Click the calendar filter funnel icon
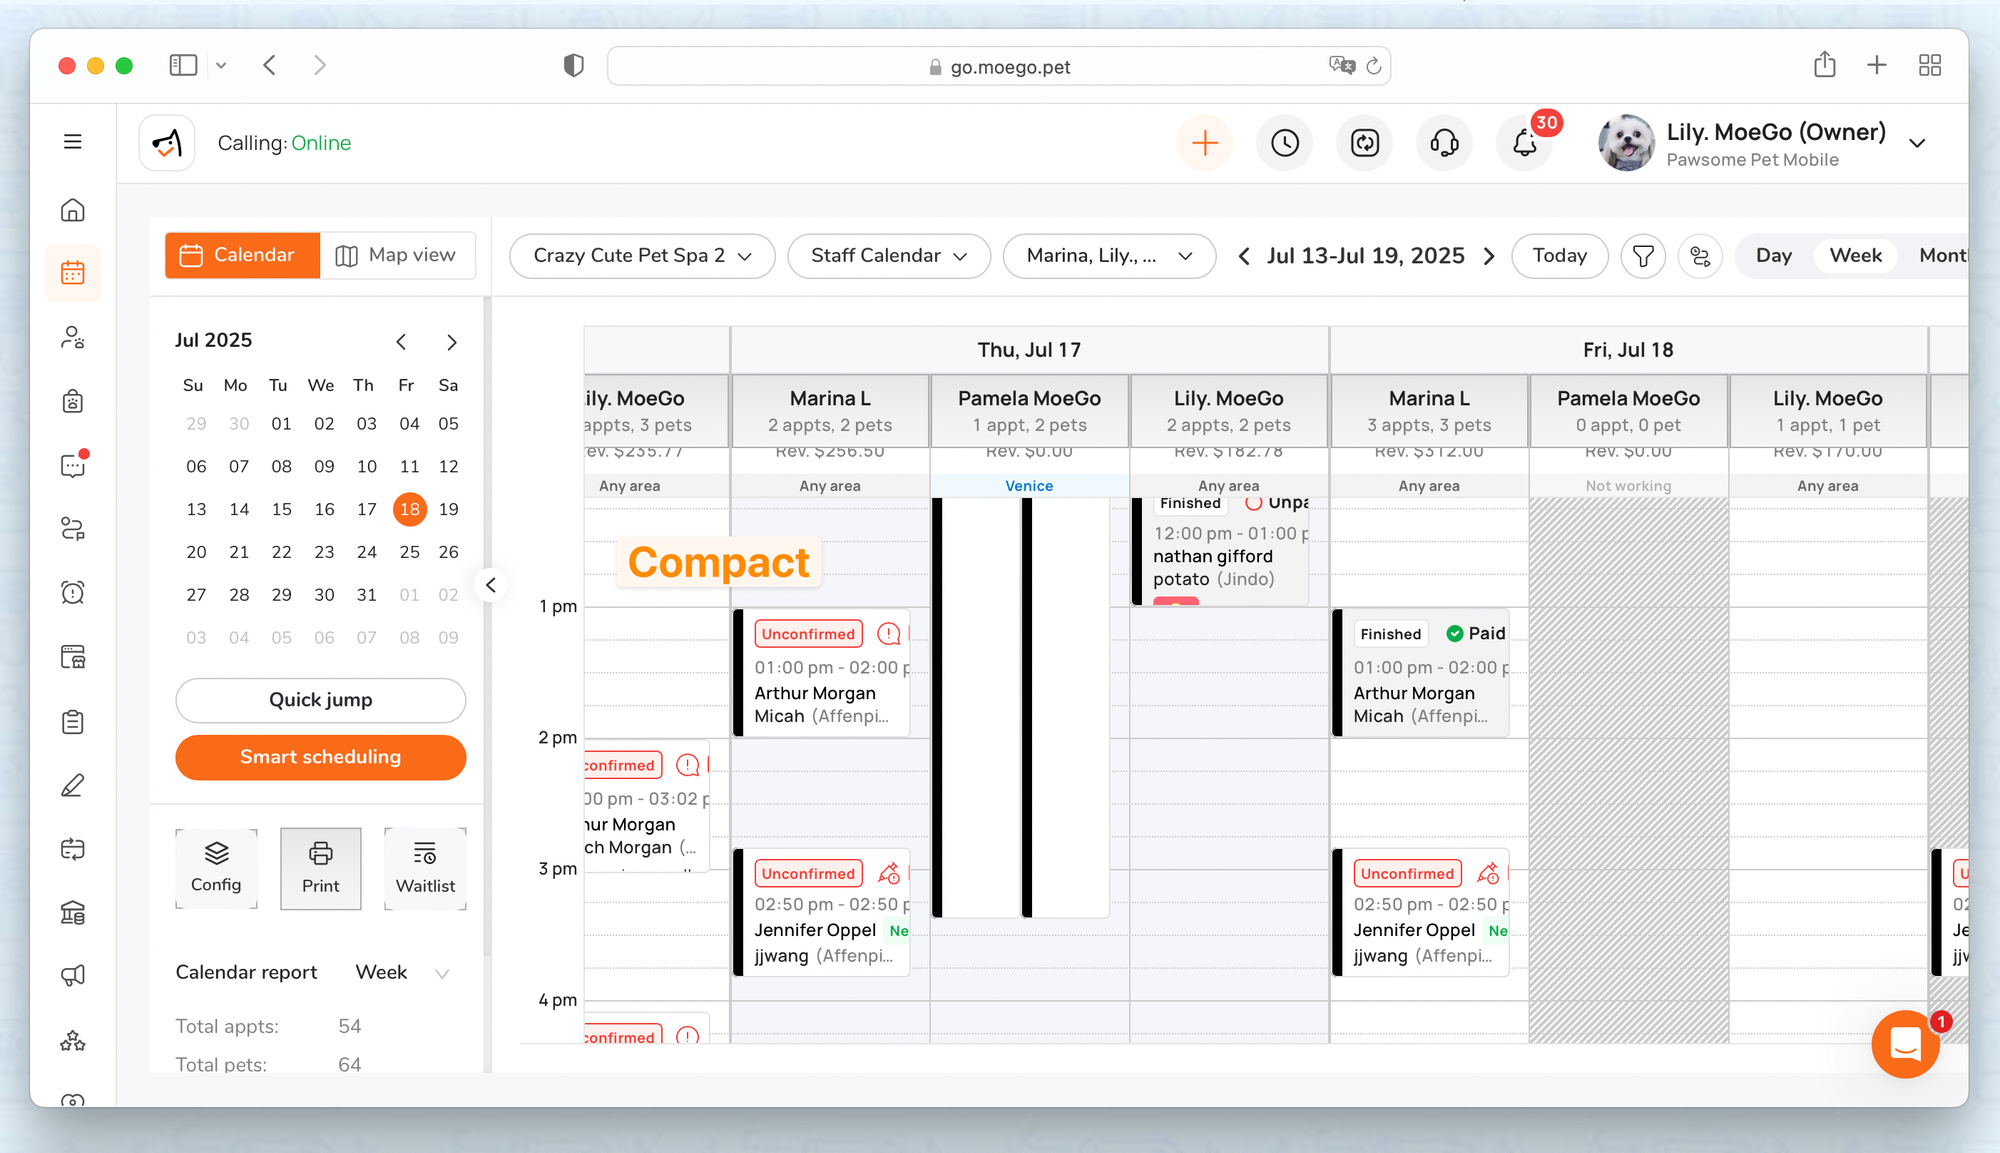Screen dimensions: 2000x1153 click(1642, 256)
